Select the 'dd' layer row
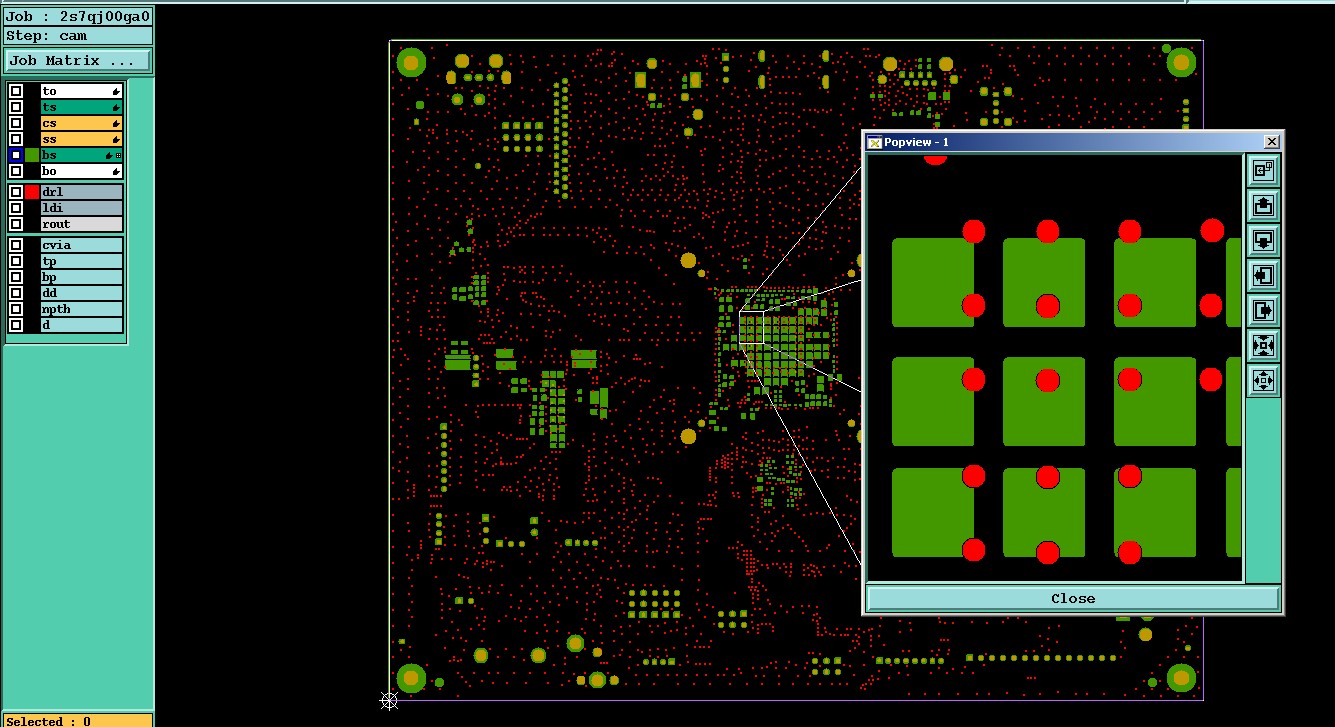This screenshot has height=727, width=1335. (82, 293)
